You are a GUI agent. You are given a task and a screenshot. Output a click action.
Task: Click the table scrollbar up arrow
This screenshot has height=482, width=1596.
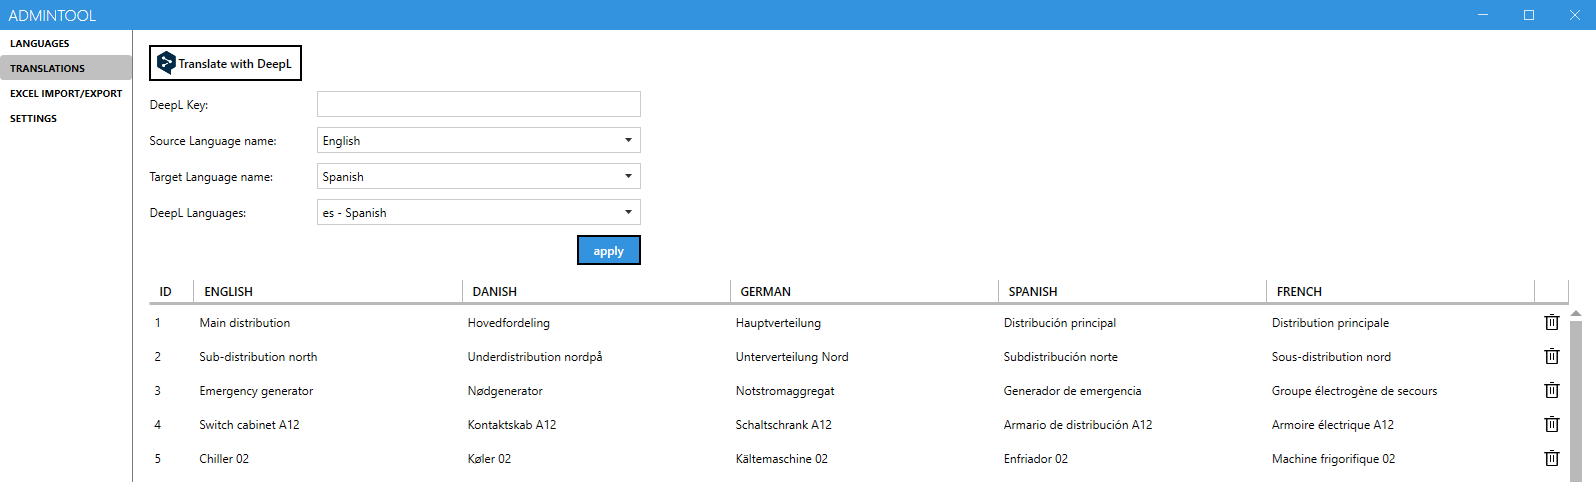tap(1576, 313)
